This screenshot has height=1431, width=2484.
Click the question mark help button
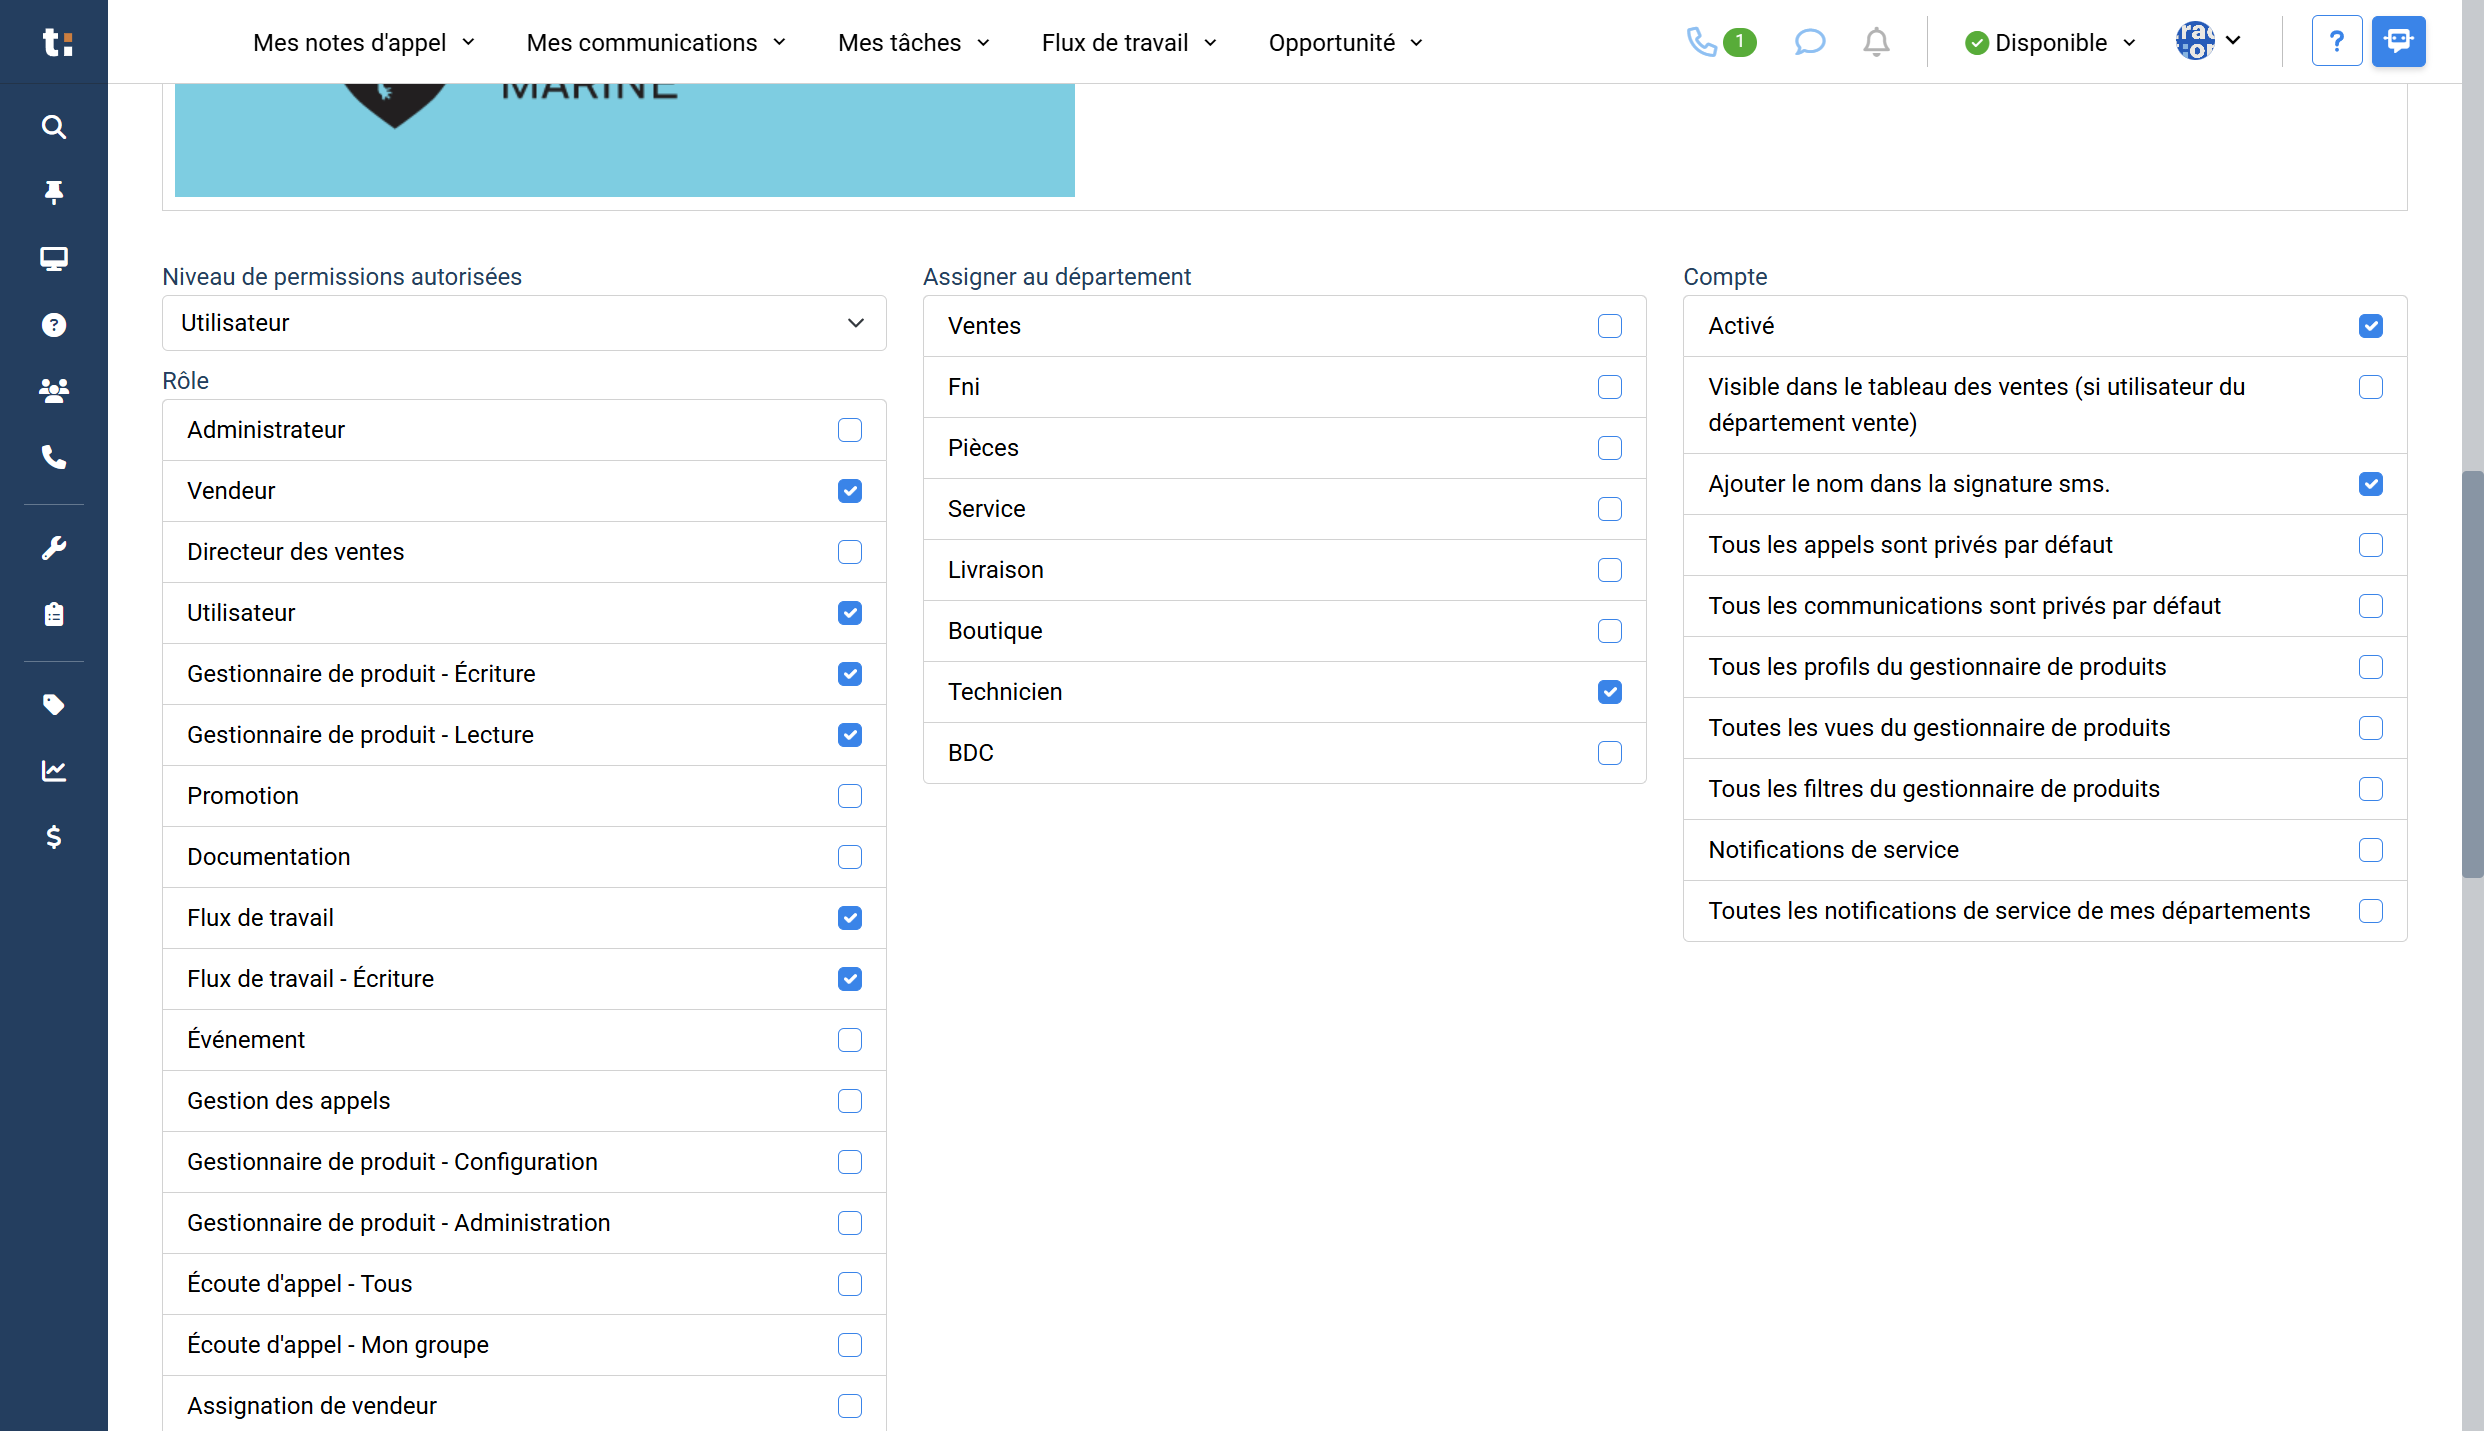point(2336,42)
